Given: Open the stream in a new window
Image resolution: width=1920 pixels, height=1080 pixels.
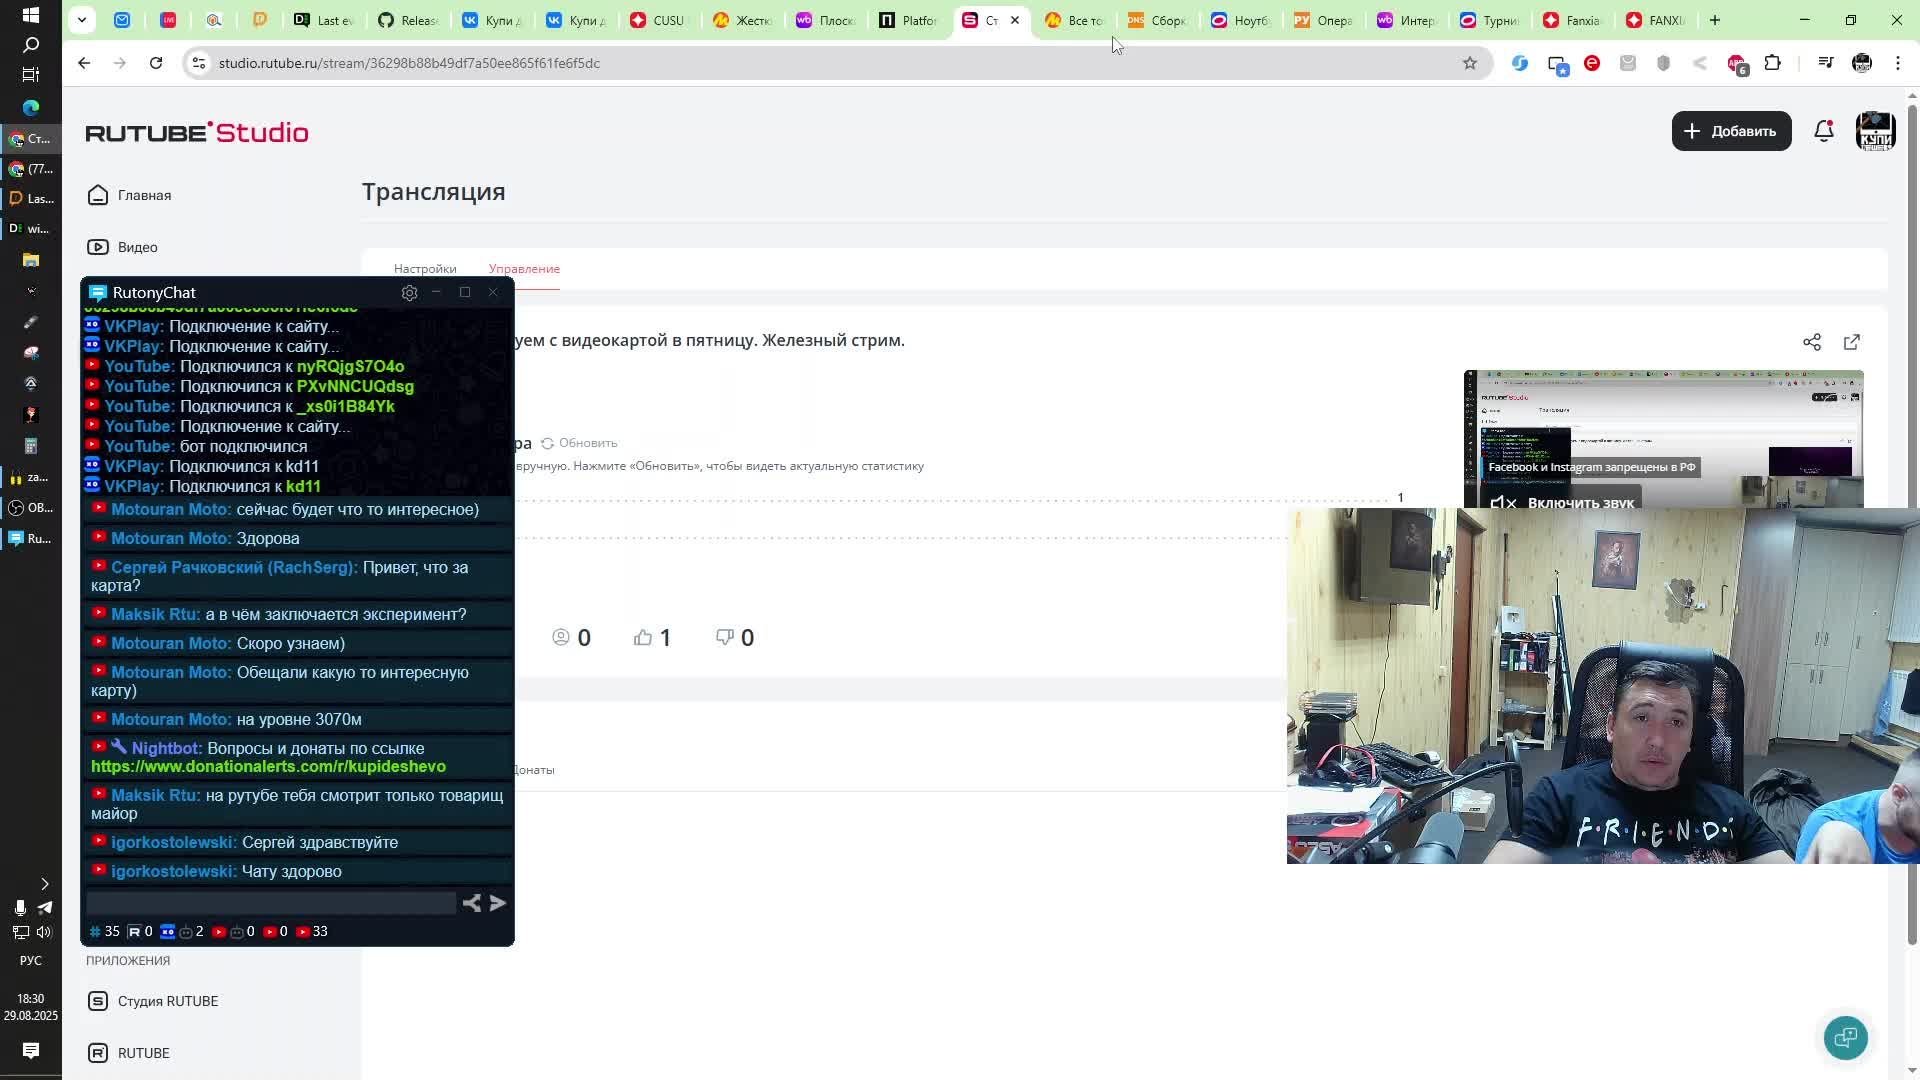Looking at the screenshot, I should 1852,342.
